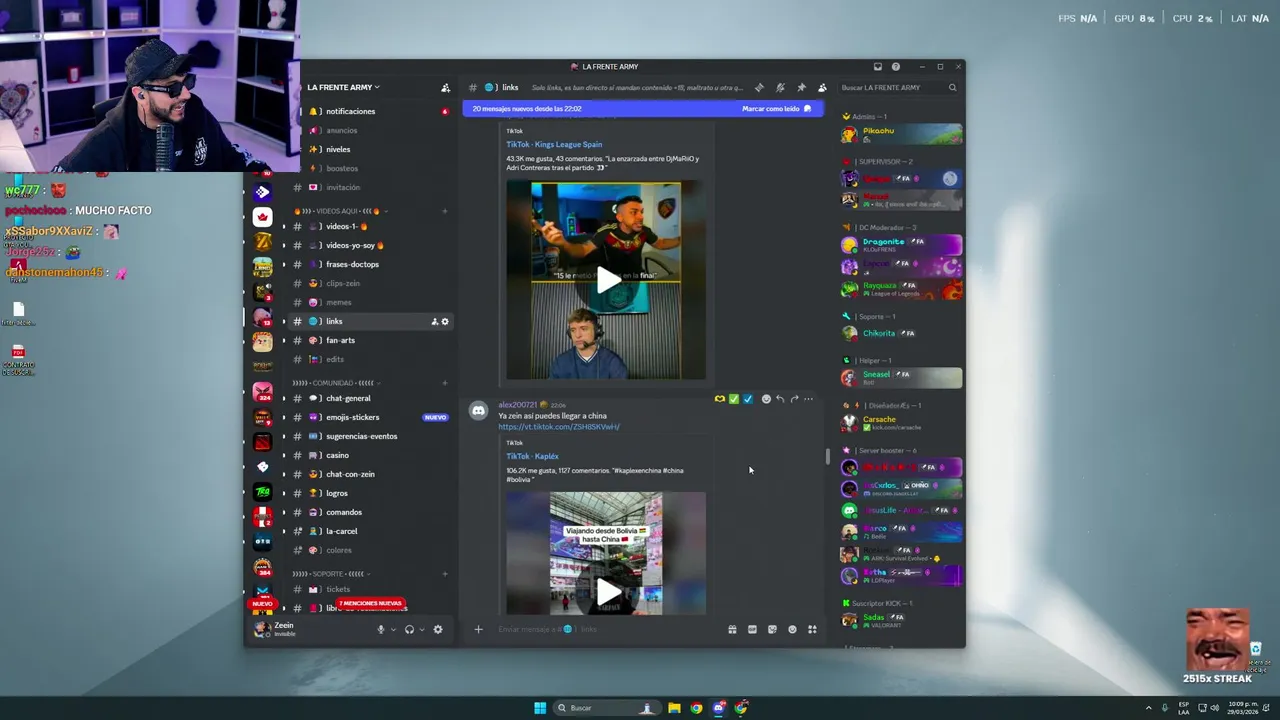Open TikTok · Kapléx embed title link
This screenshot has height=720, width=1280.
point(532,456)
